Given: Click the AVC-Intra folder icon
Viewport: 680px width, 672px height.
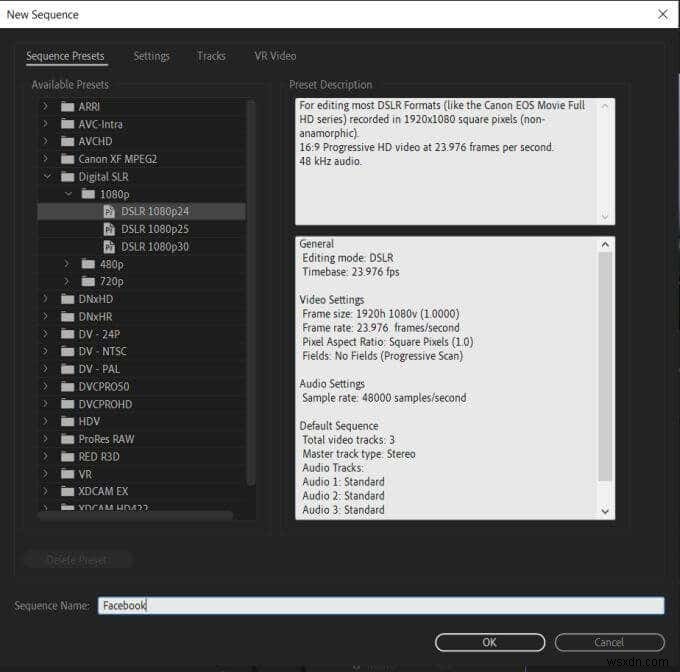Looking at the screenshot, I should pyautogui.click(x=67, y=124).
